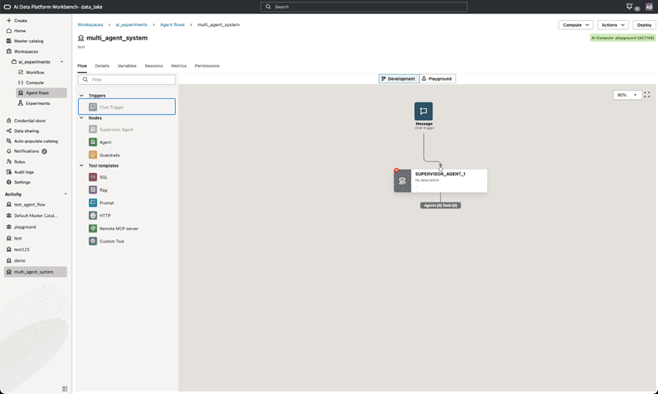Switch canvas to Development mode
Viewport: 658px width, 394px height.
coord(399,78)
